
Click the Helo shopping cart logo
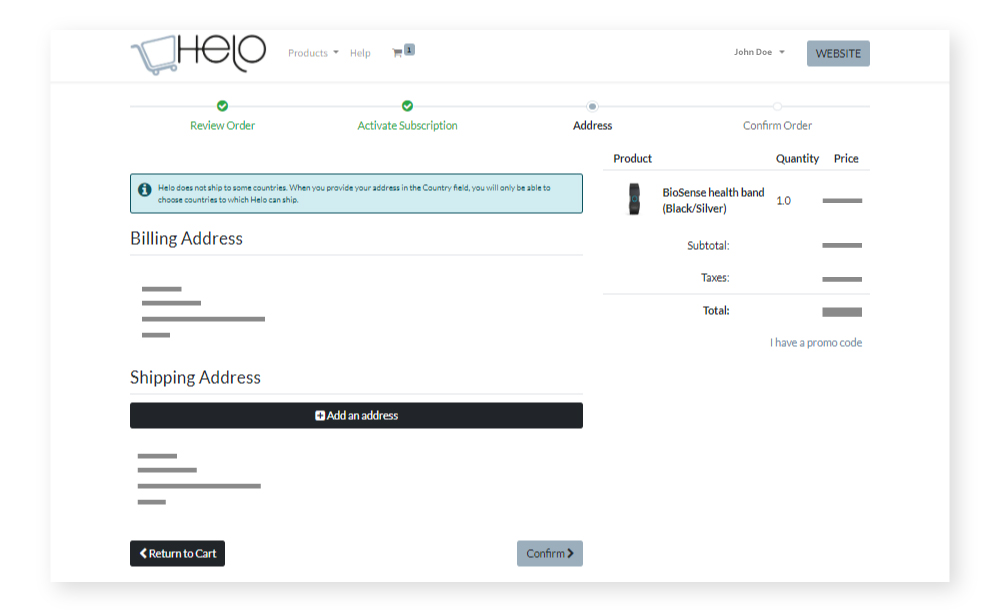tap(198, 54)
